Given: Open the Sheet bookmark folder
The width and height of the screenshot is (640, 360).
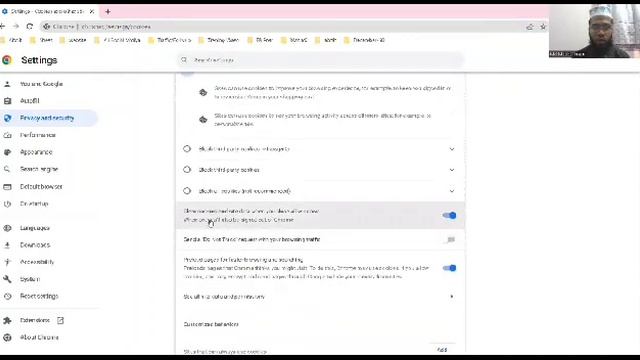Looking at the screenshot, I should 41,40.
